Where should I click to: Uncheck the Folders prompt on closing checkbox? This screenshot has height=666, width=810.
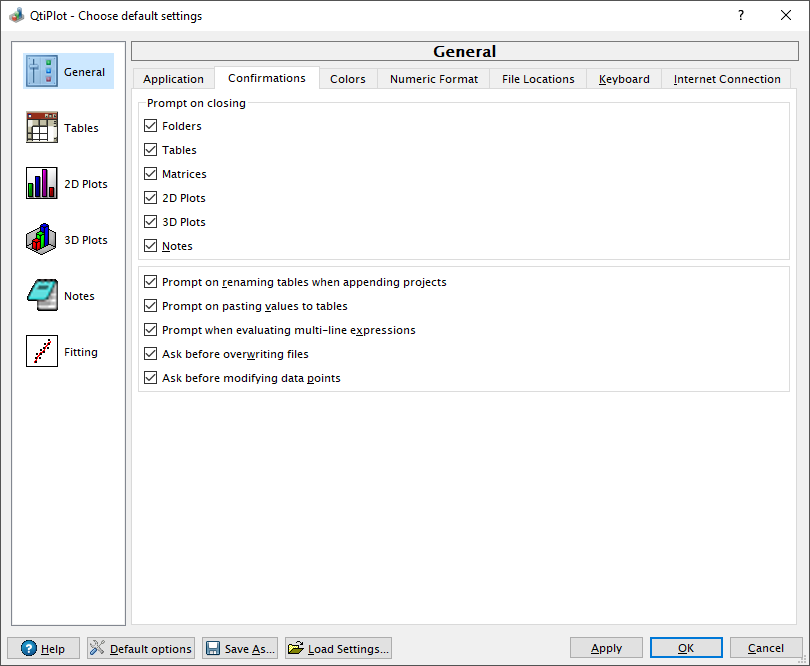coord(150,126)
